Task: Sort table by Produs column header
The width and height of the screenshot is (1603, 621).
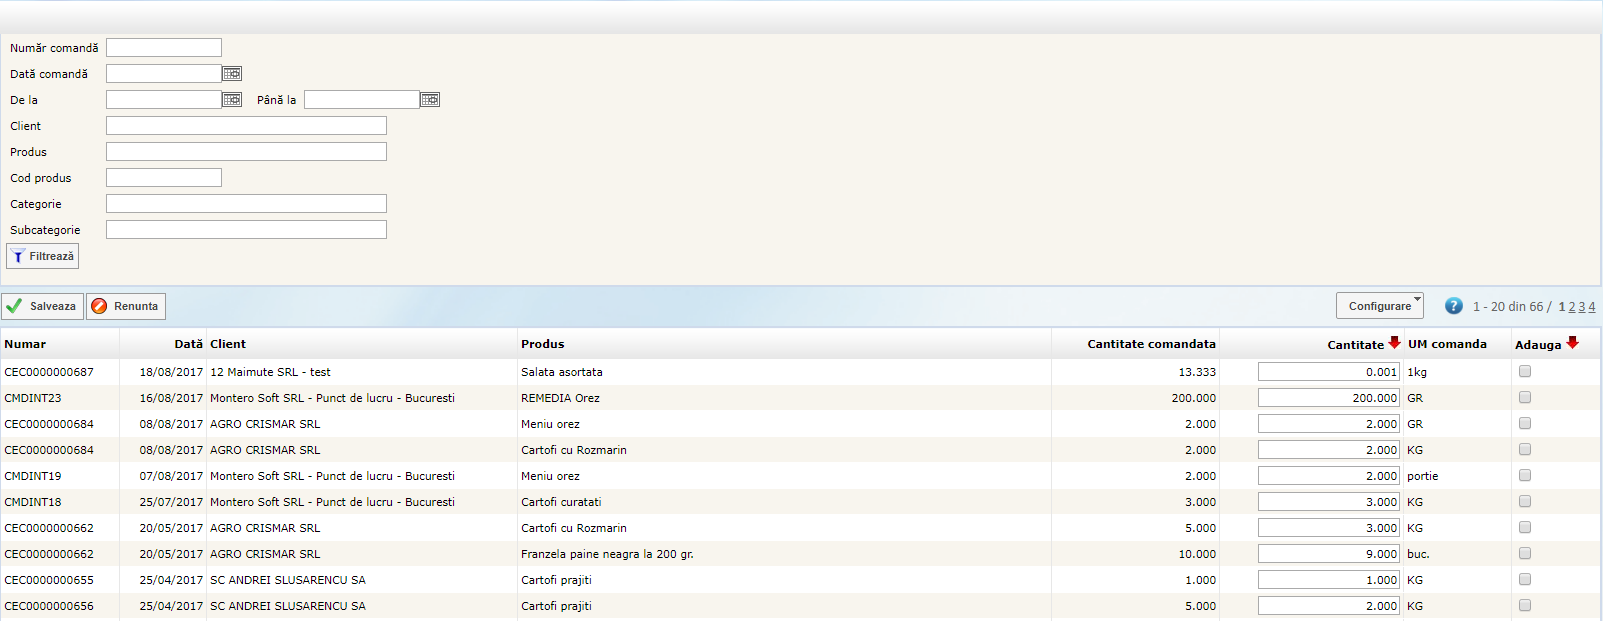Action: pyautogui.click(x=542, y=344)
